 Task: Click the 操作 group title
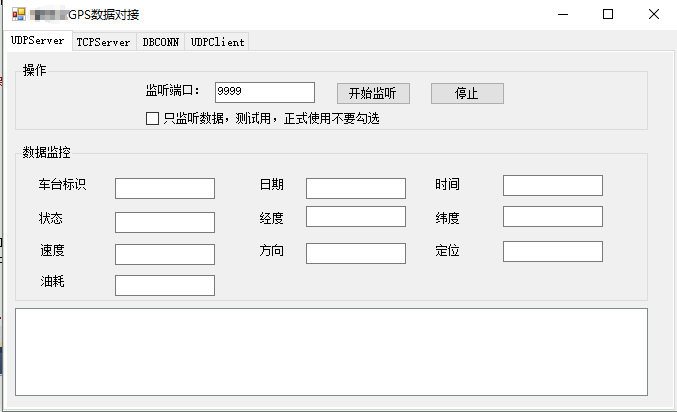(34, 70)
